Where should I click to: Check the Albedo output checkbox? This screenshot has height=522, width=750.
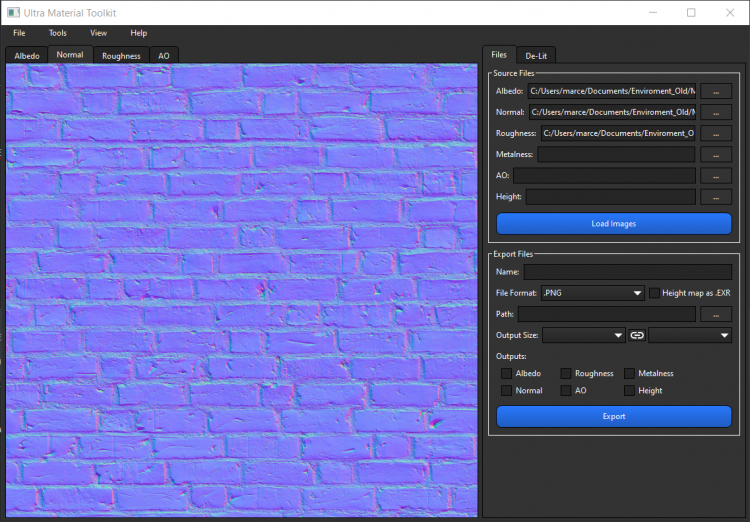pos(506,373)
